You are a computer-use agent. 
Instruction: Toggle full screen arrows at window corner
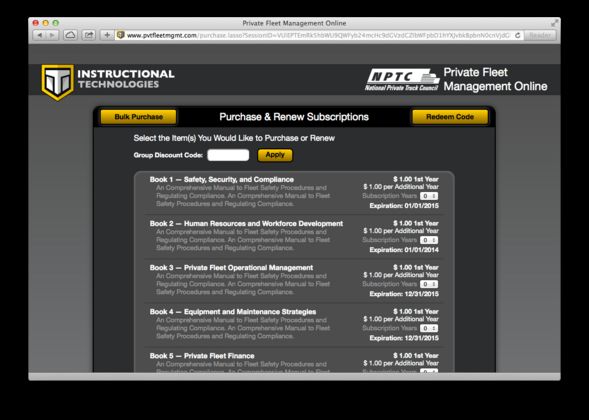pyautogui.click(x=554, y=23)
